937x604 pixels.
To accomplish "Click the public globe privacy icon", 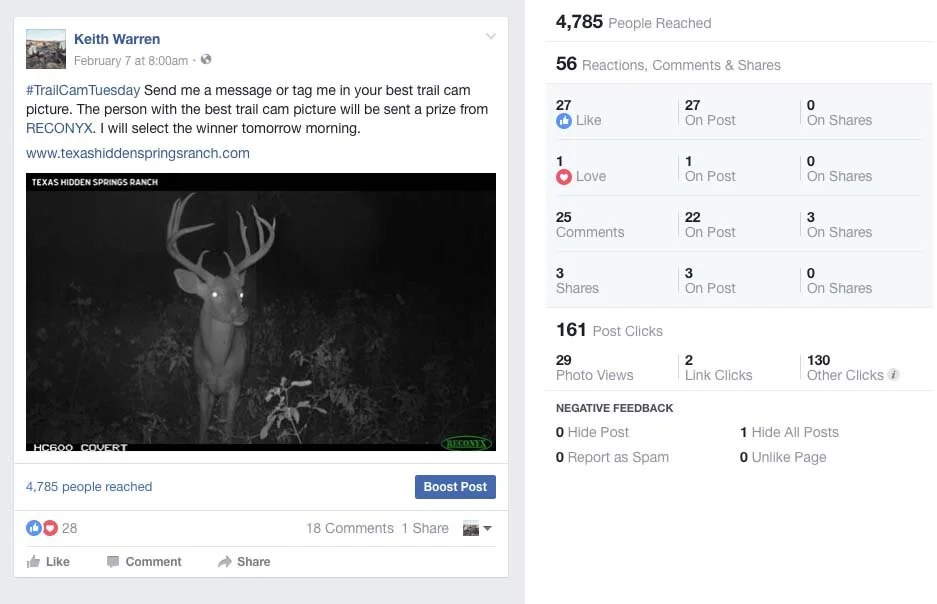I will tap(206, 59).
